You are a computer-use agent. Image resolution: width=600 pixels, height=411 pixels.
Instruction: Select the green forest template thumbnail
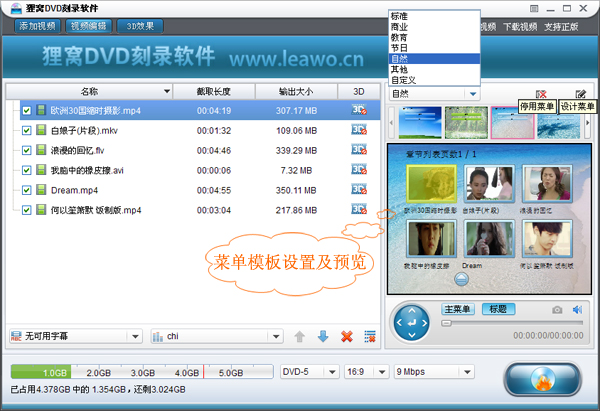point(466,122)
